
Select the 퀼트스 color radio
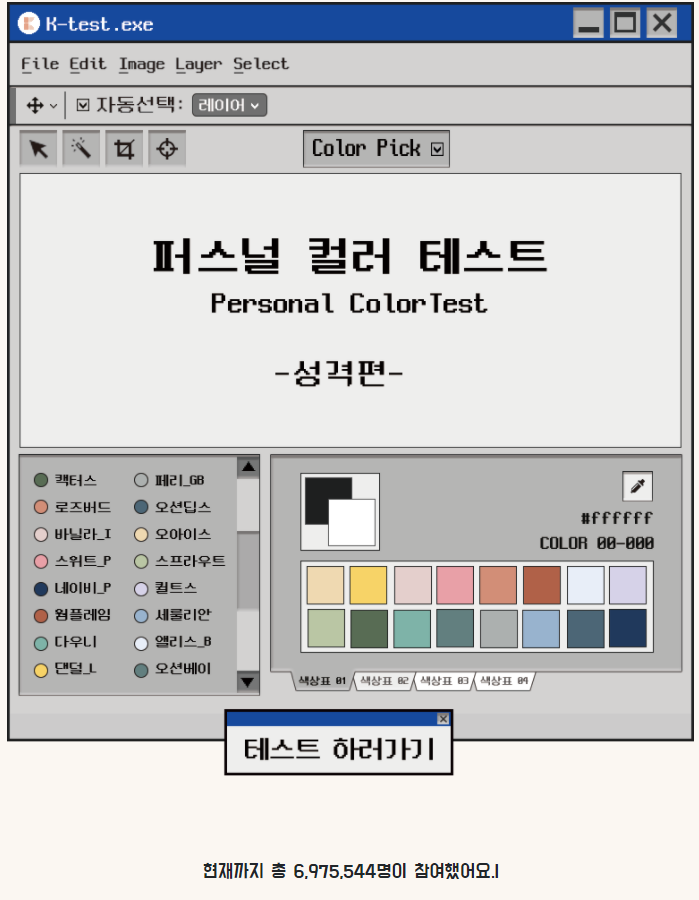[141, 588]
